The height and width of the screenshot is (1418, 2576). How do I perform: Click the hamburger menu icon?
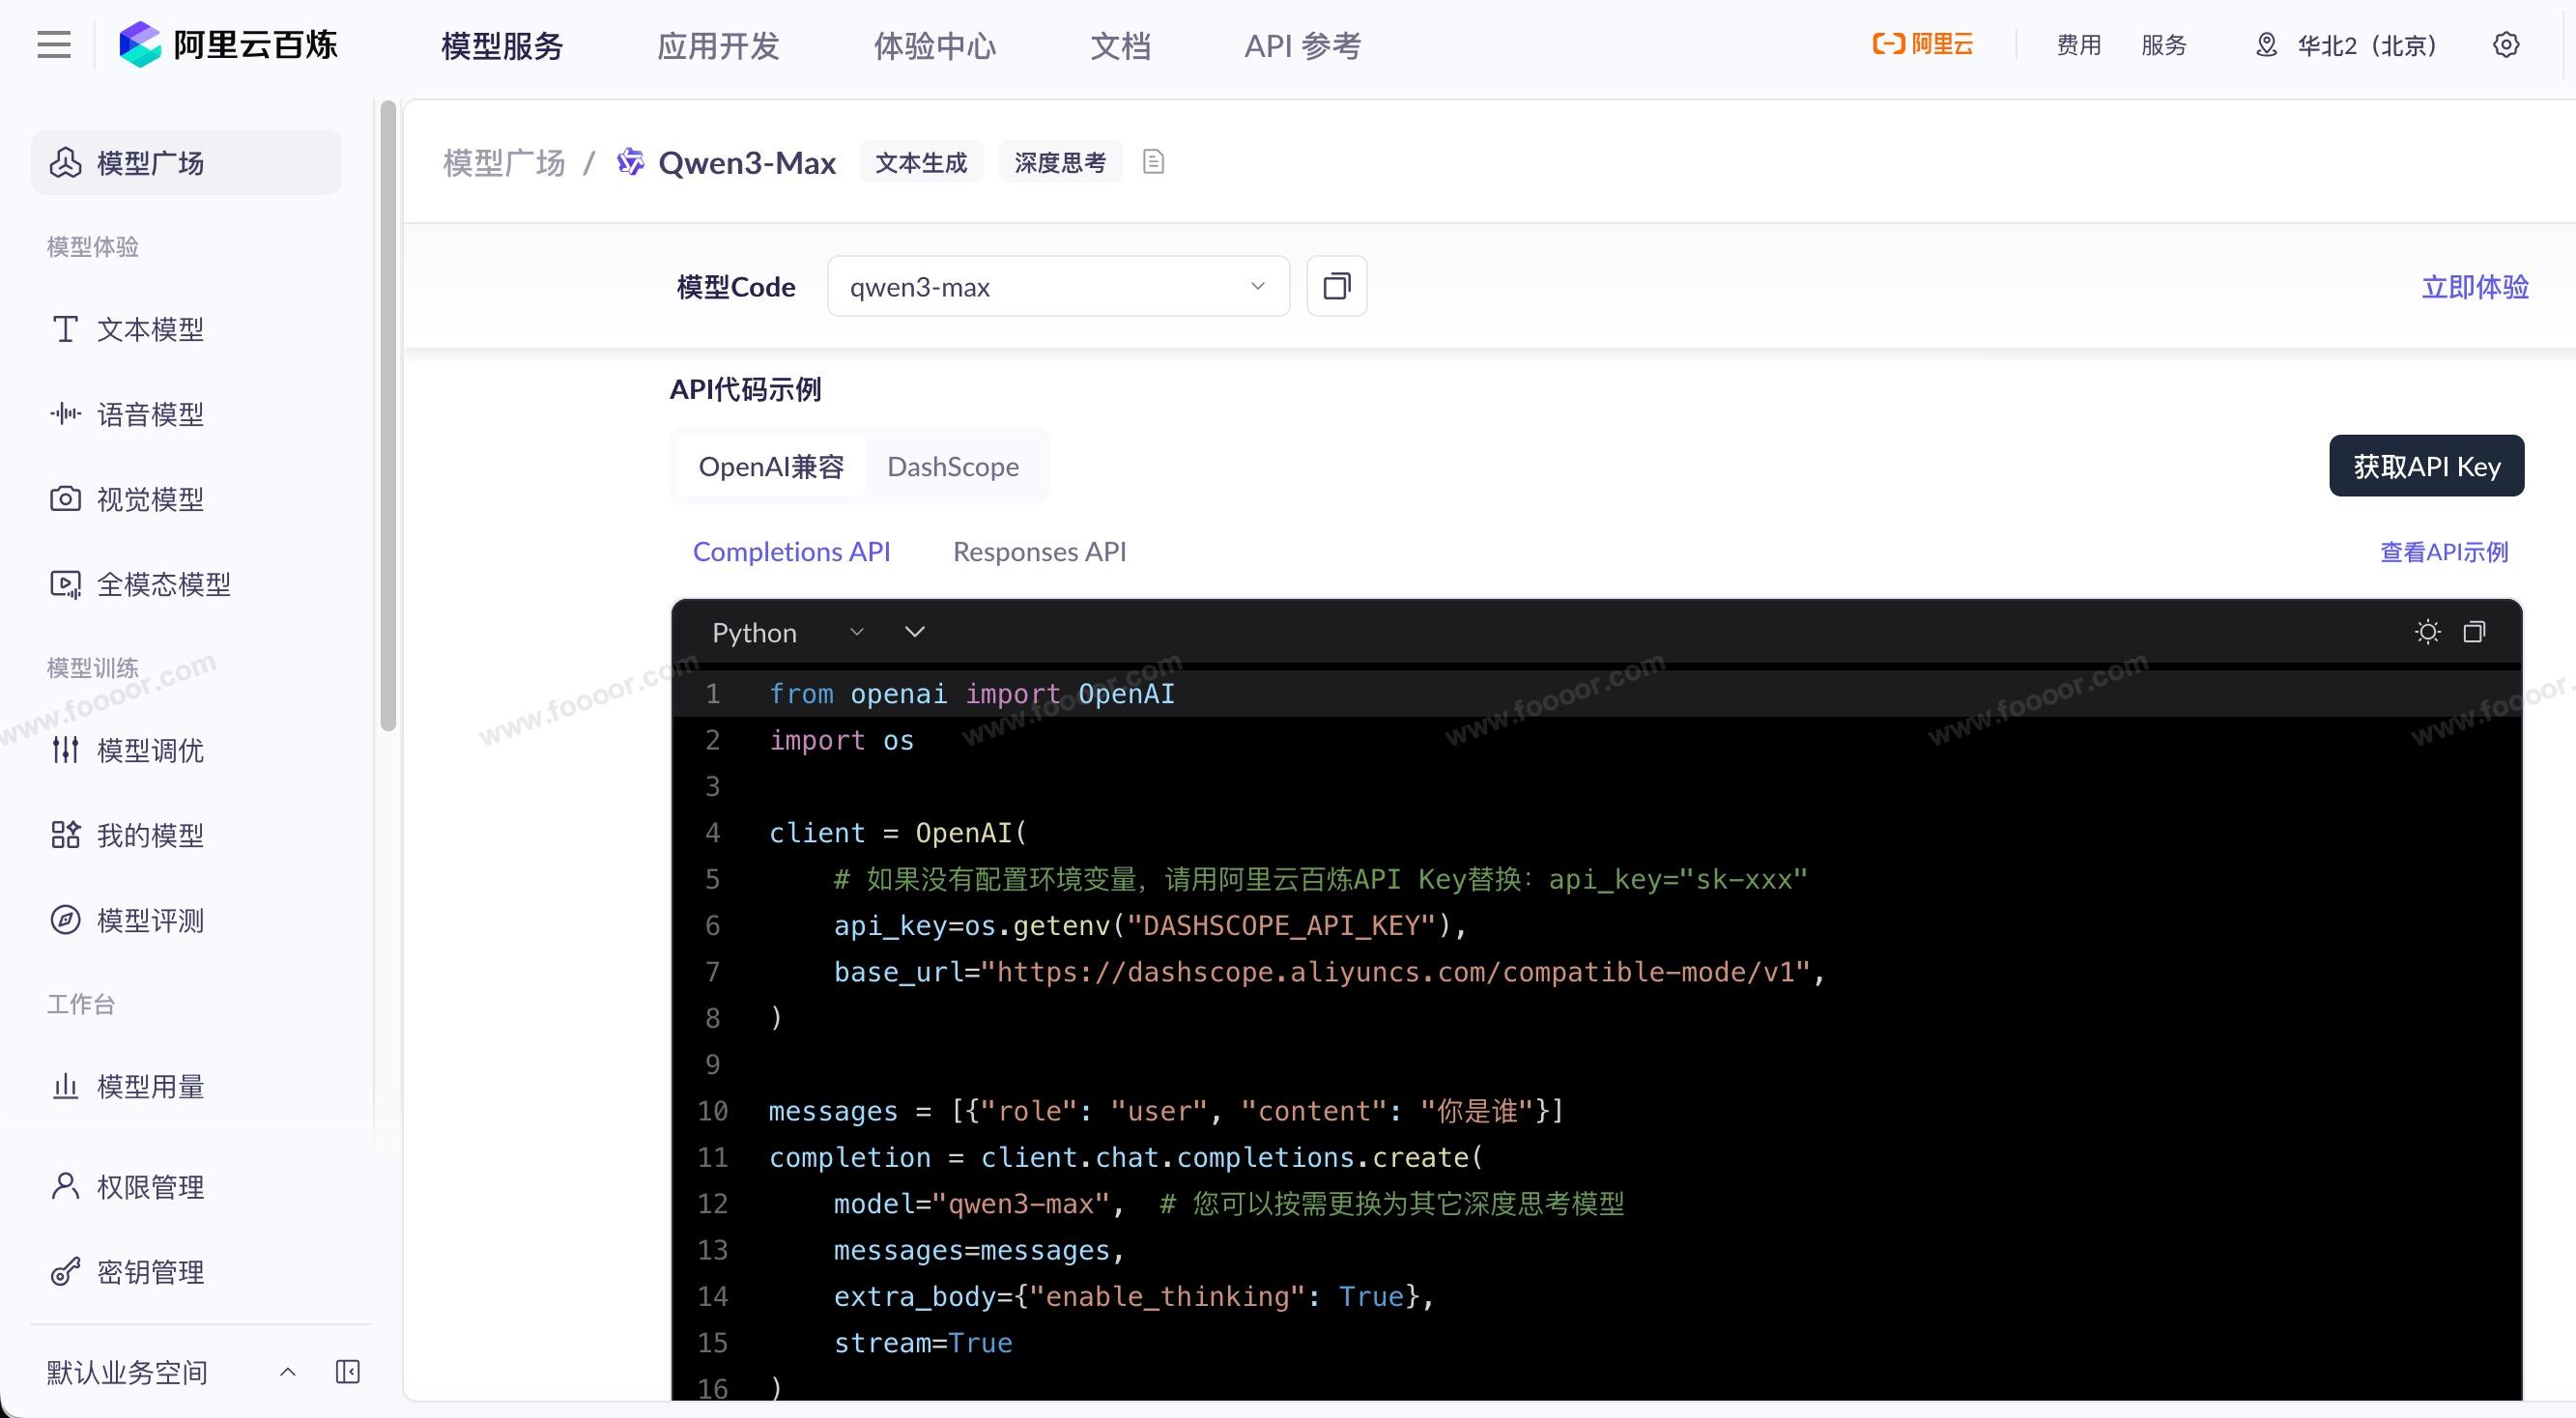click(x=54, y=45)
